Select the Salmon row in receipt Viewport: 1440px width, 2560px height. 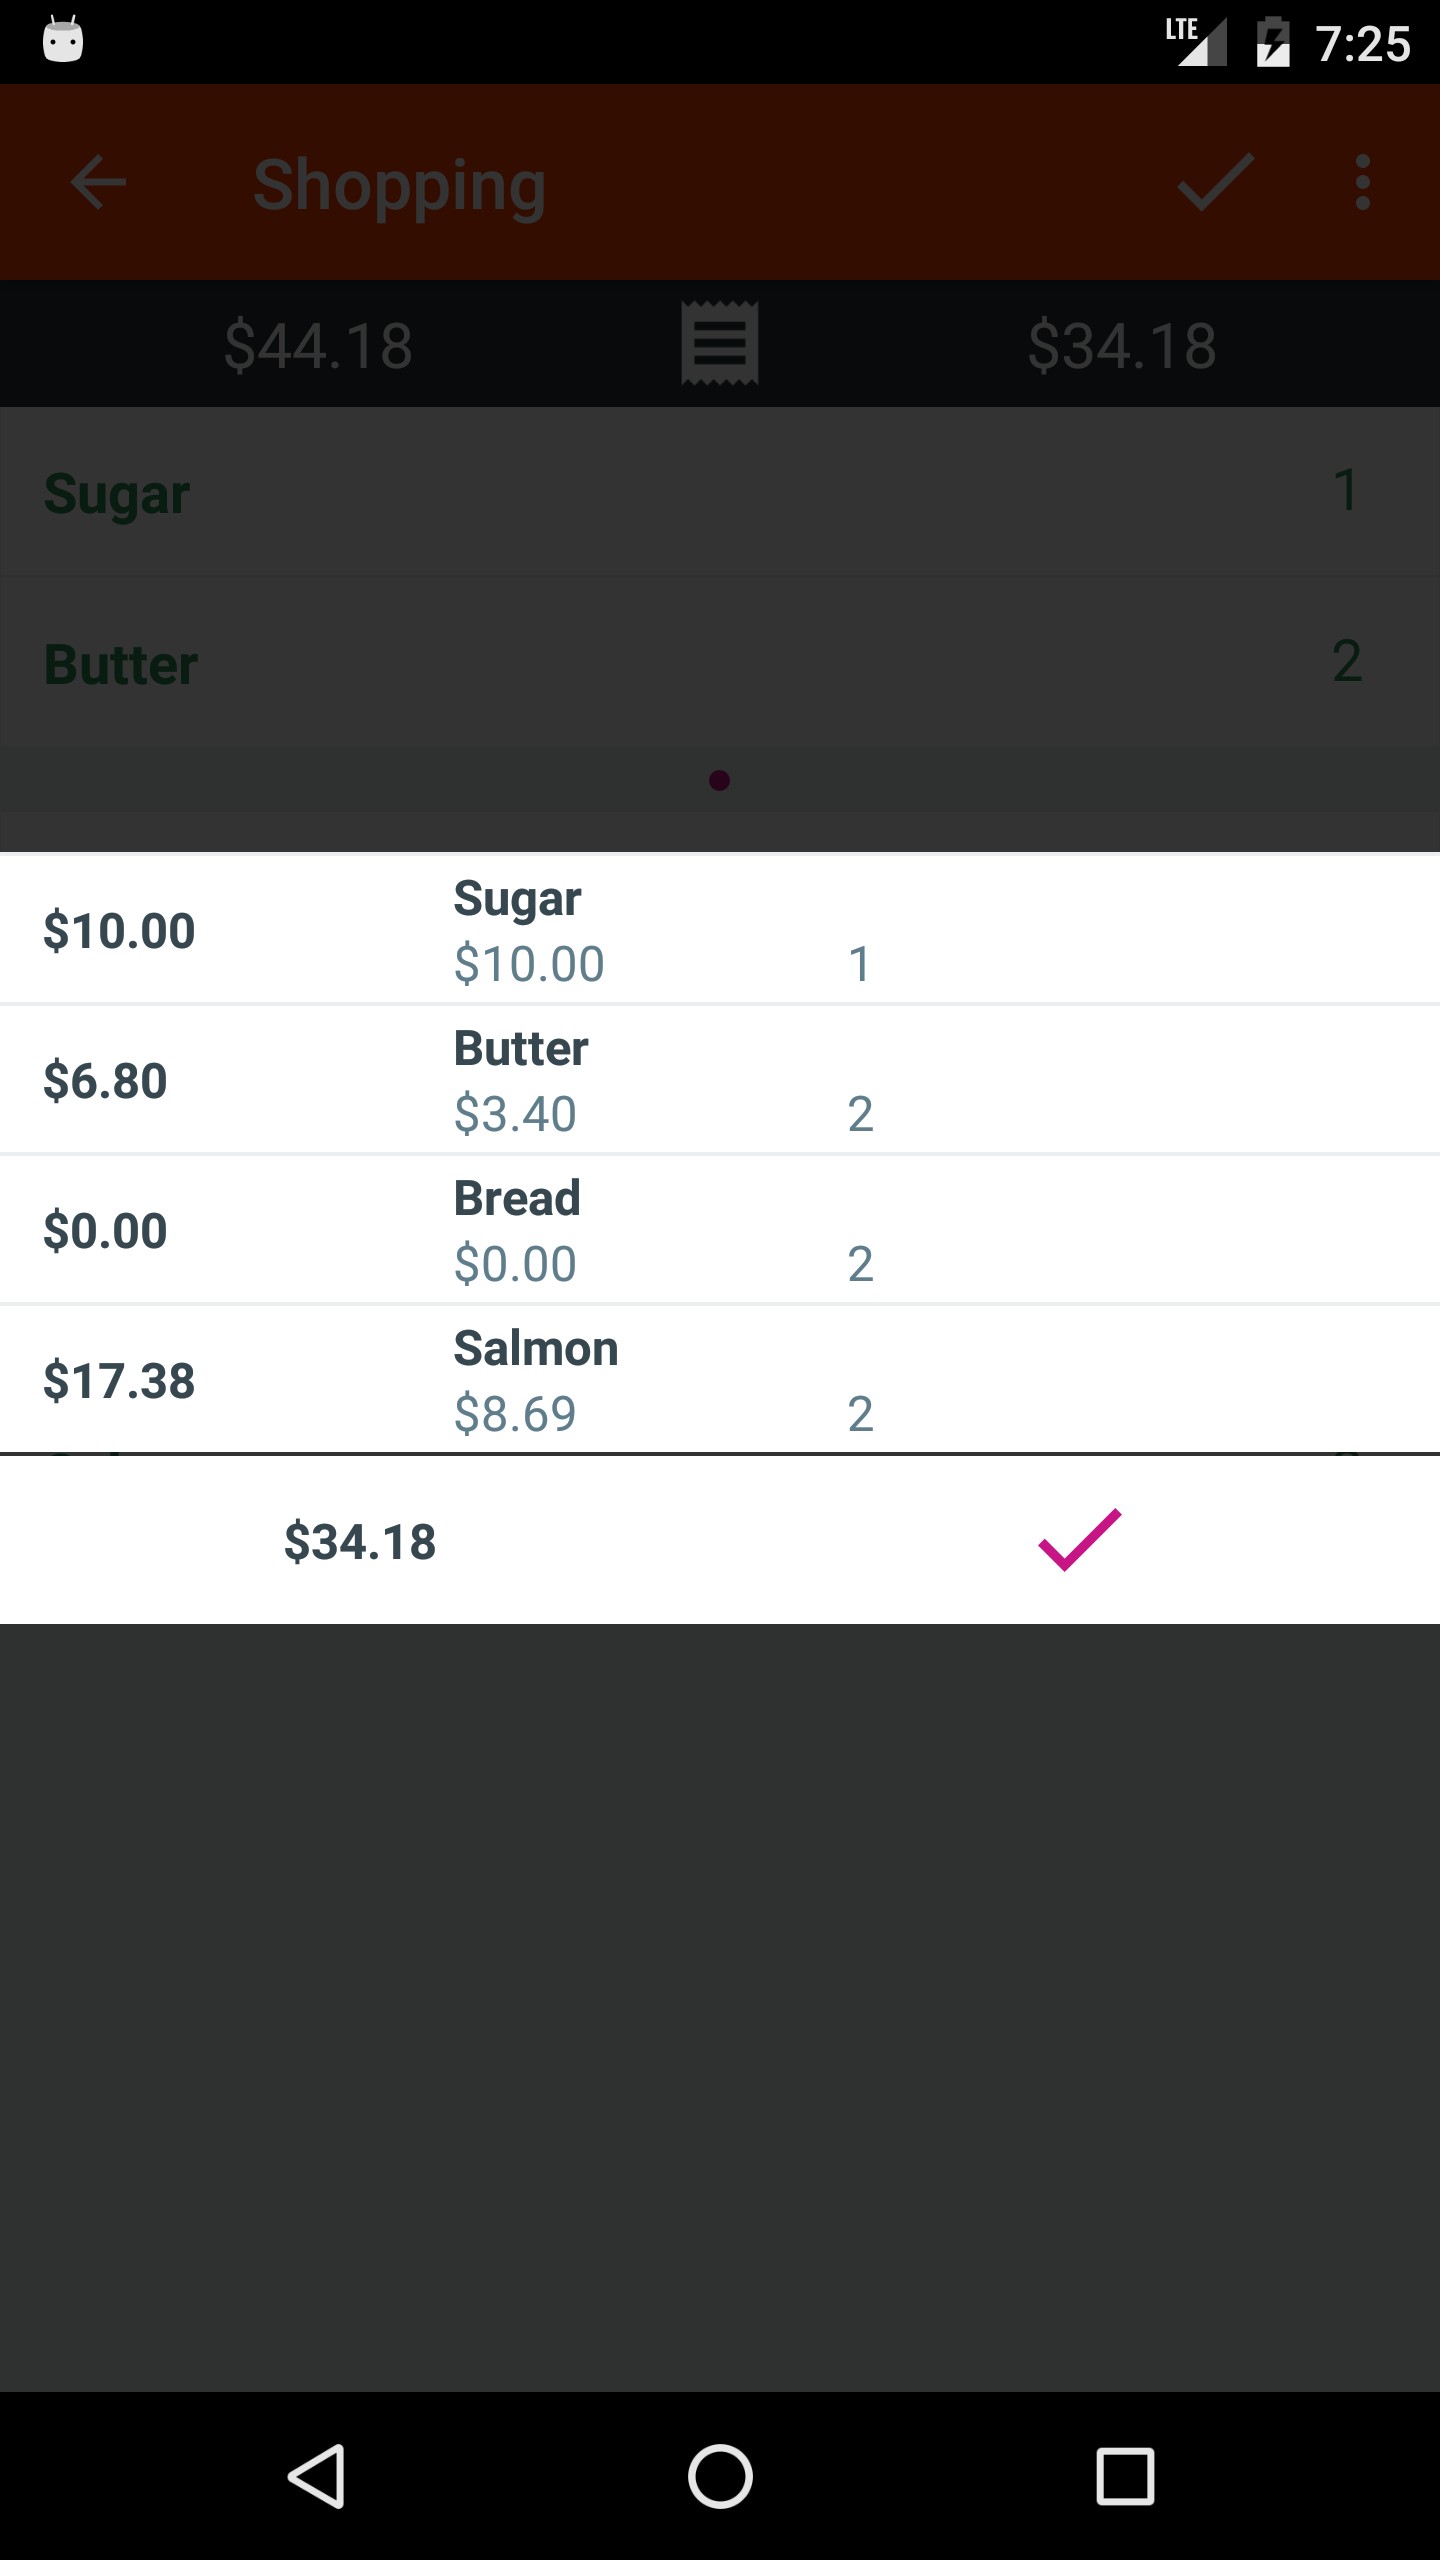point(720,1380)
